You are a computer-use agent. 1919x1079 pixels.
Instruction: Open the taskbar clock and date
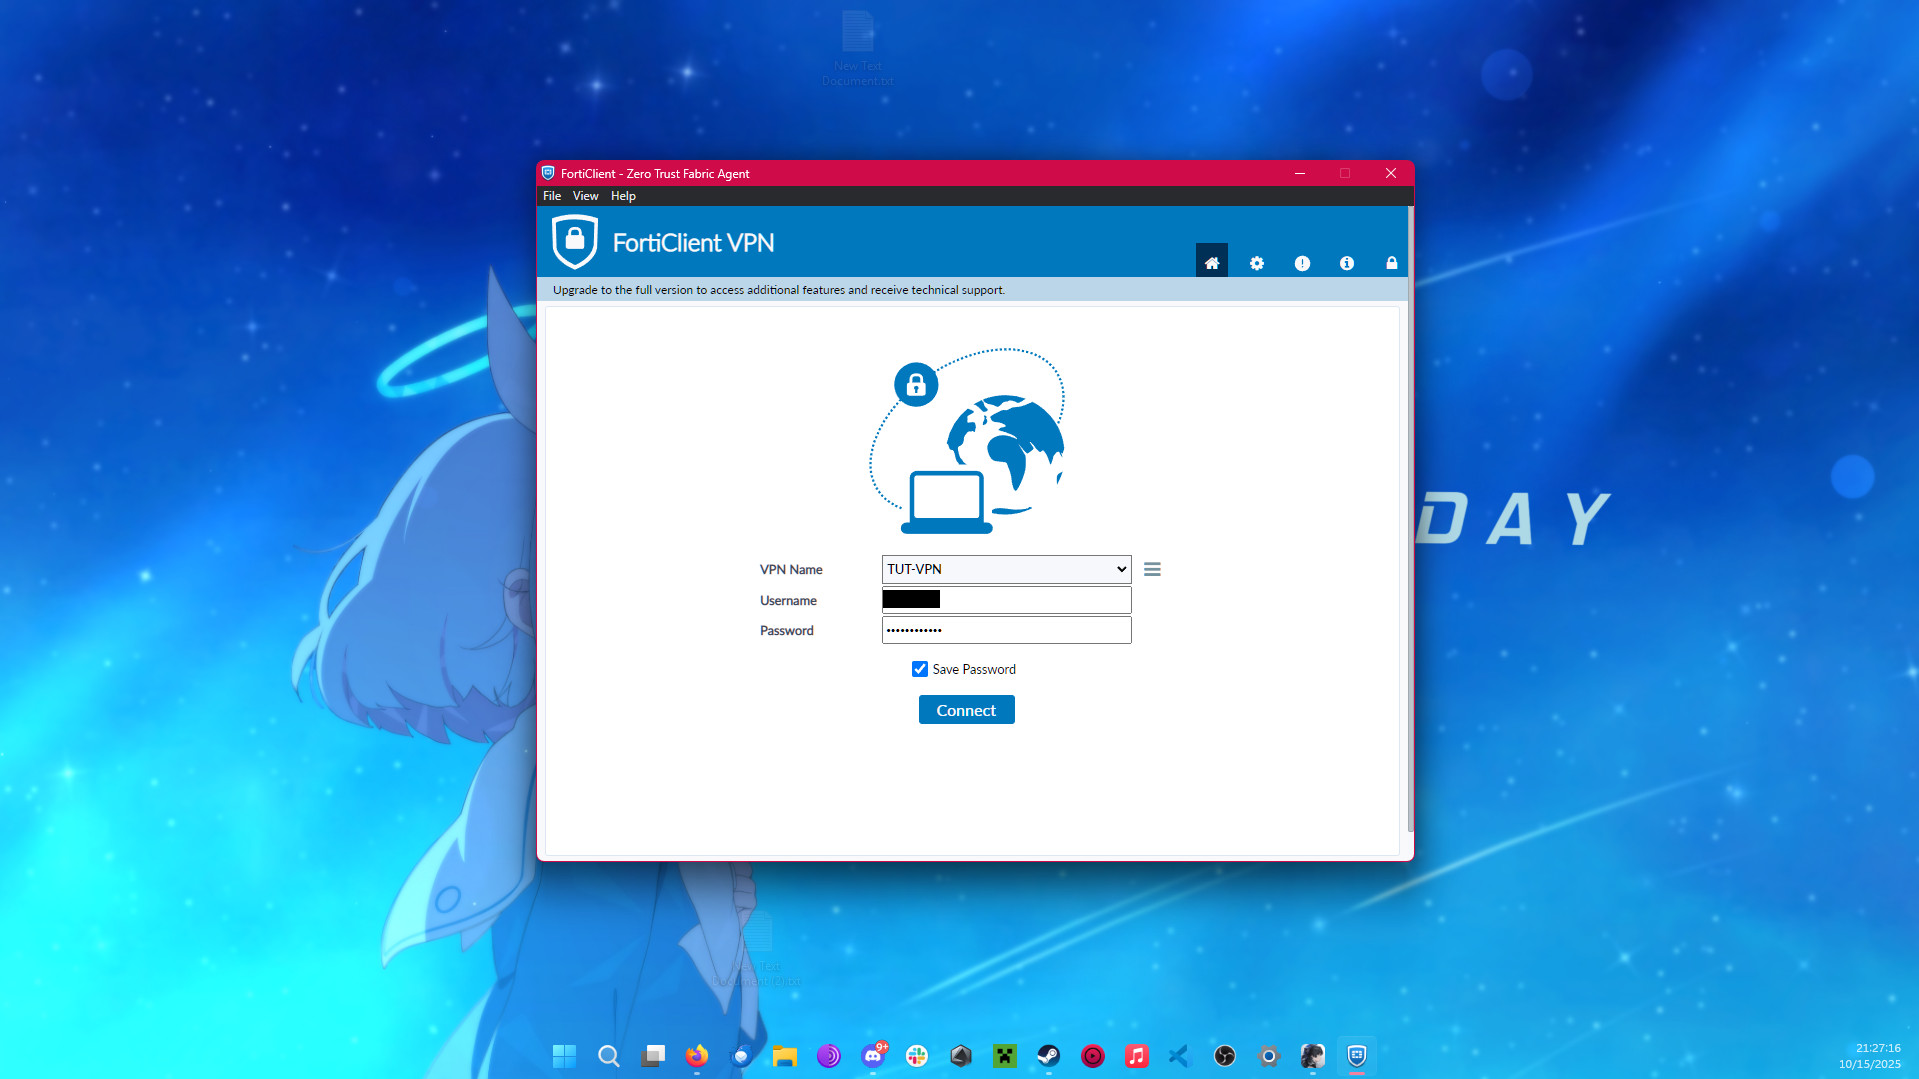(x=1869, y=1056)
